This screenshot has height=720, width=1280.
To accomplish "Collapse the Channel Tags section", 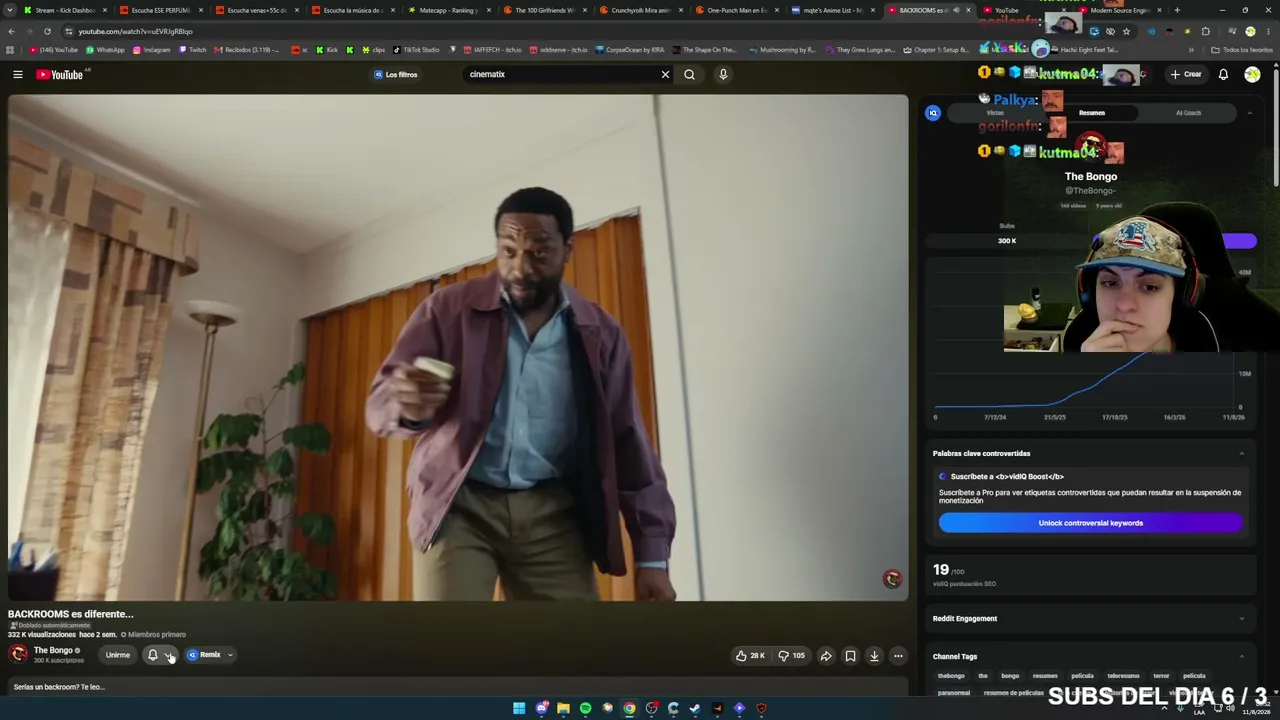I will coord(1242,656).
